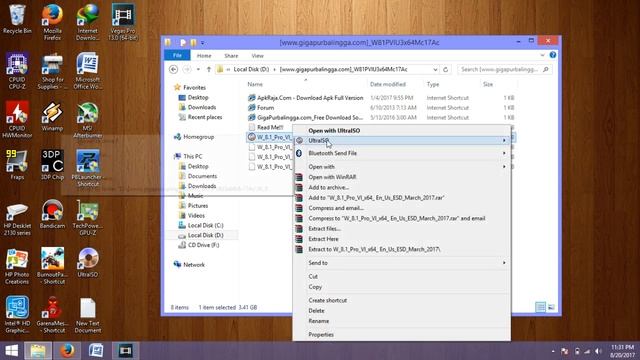Select Compress and email... option
The image size is (640, 360).
pyautogui.click(x=402, y=208)
